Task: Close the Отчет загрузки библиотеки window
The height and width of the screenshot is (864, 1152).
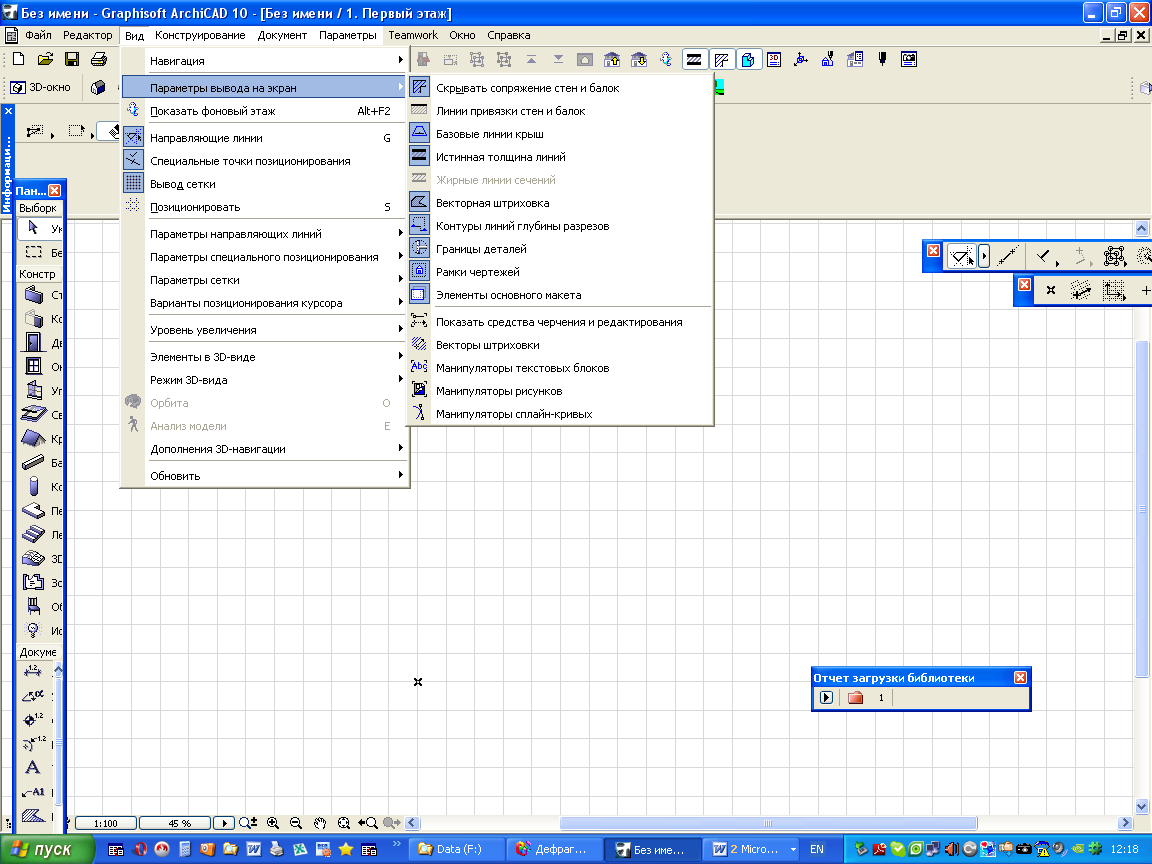Action: pos(1020,677)
